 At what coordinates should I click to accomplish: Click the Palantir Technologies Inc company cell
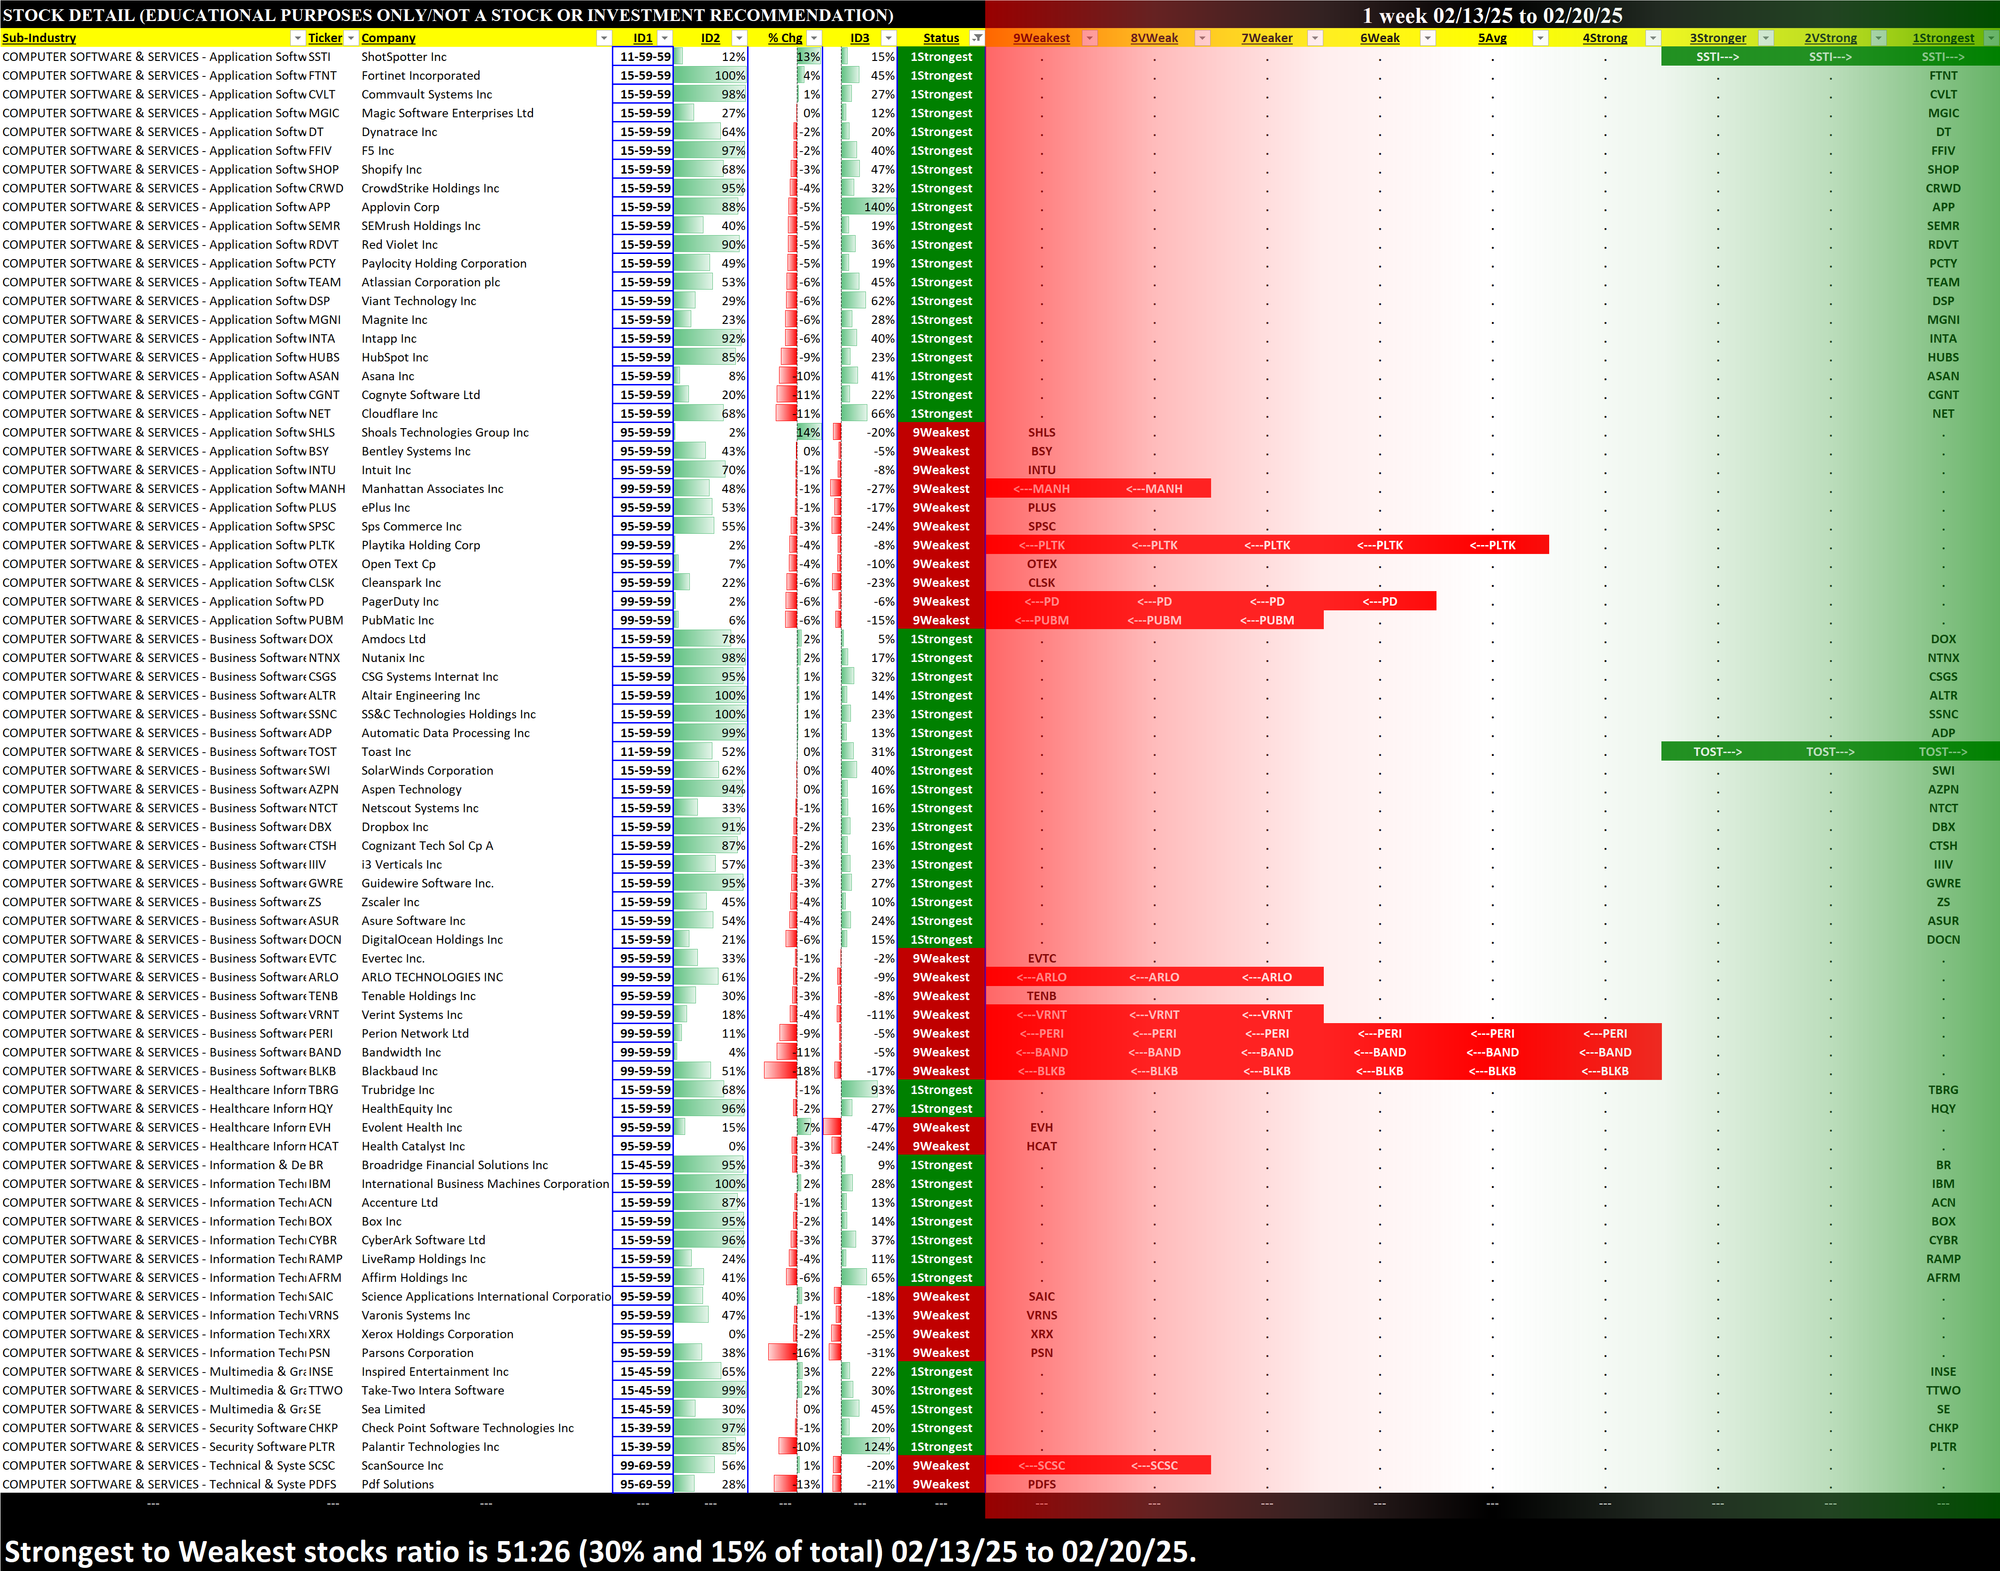[x=430, y=1447]
